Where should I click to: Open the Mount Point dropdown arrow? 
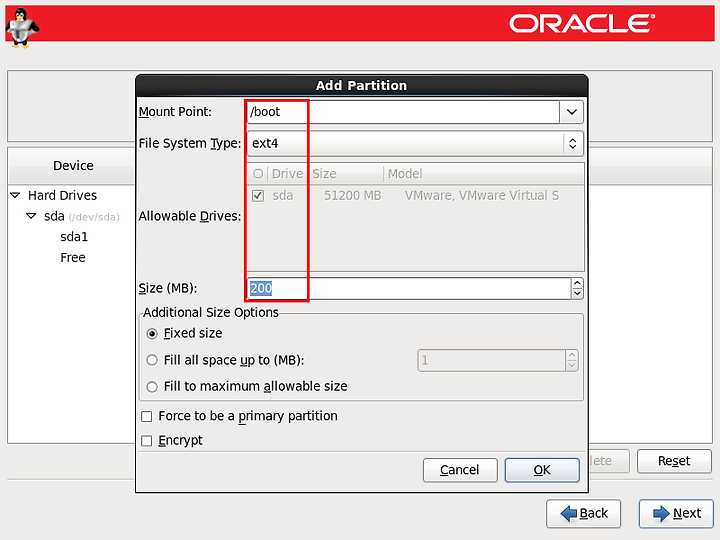tap(572, 112)
